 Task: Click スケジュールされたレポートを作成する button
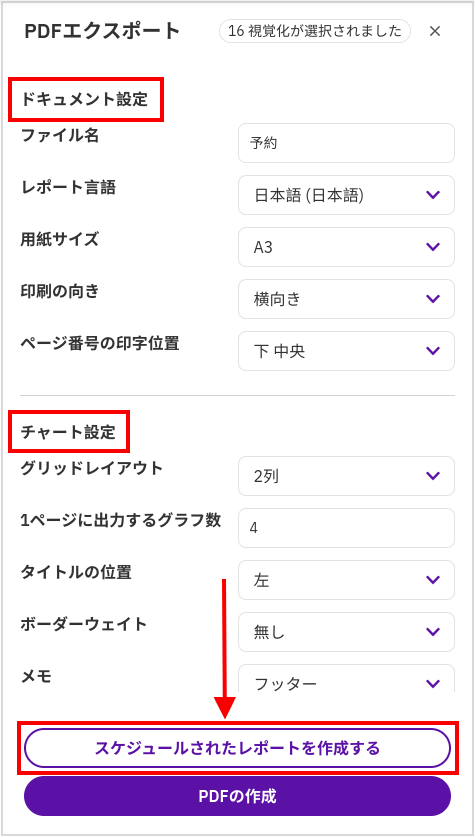coord(238,748)
